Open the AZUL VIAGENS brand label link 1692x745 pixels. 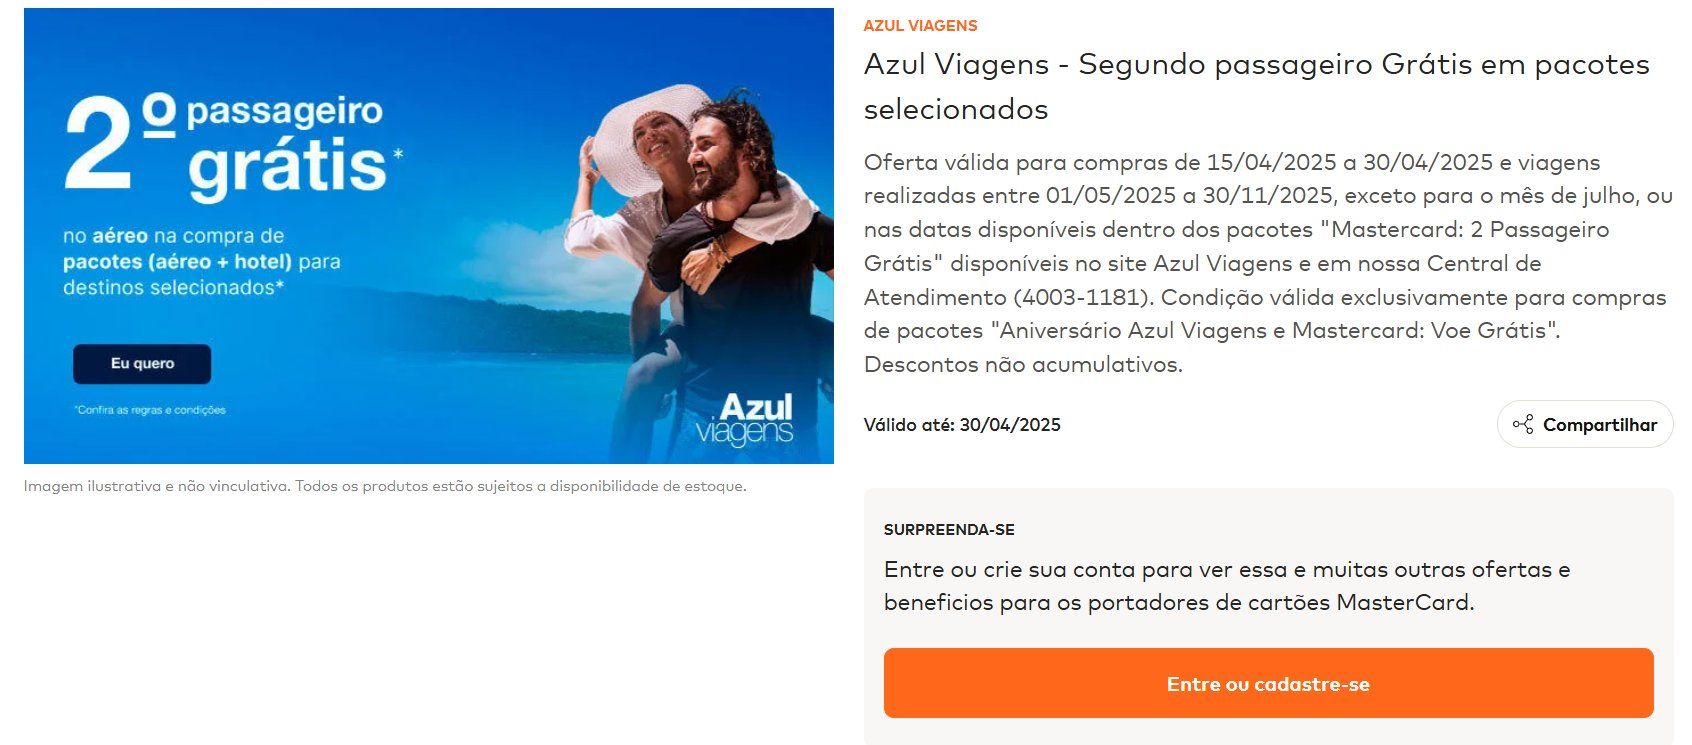920,26
